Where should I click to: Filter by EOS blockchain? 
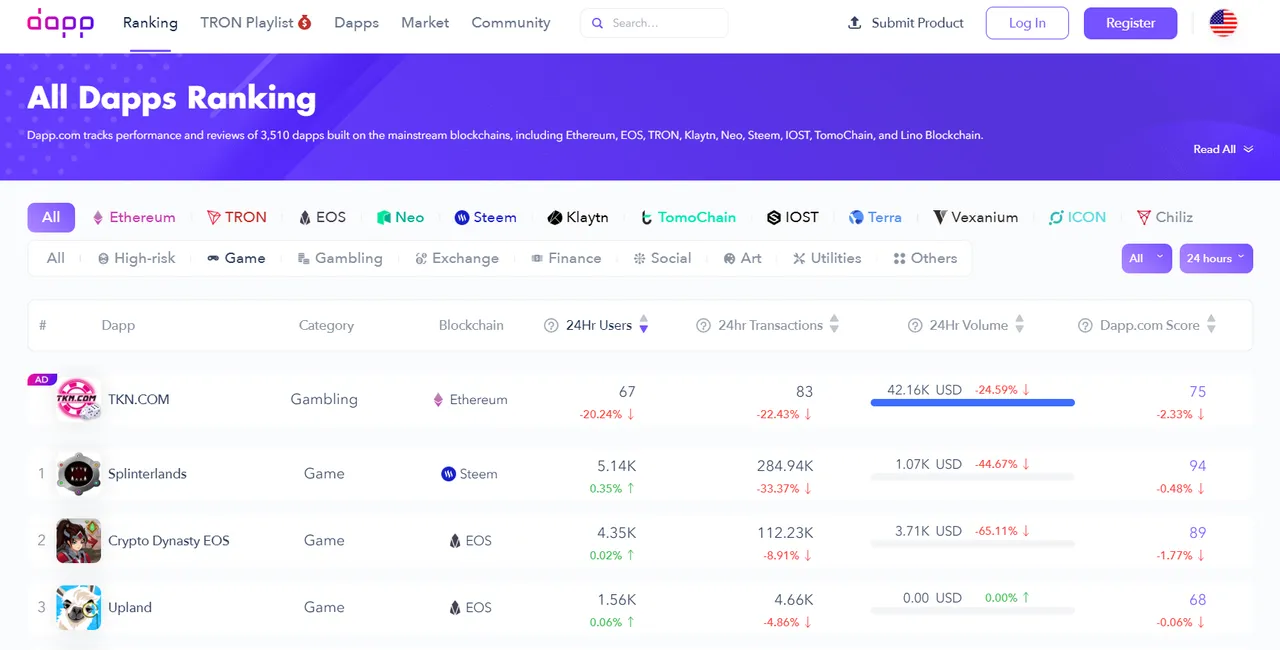coord(322,217)
